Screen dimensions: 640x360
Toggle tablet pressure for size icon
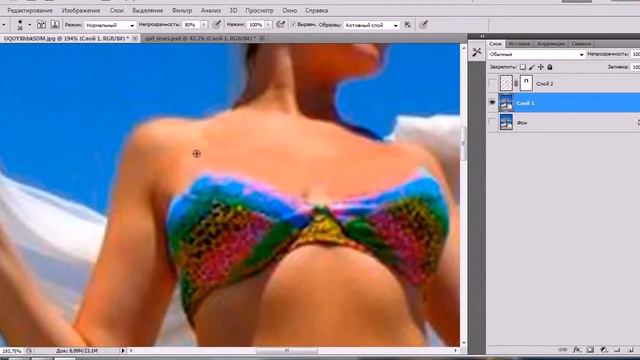pyautogui.click(x=423, y=25)
